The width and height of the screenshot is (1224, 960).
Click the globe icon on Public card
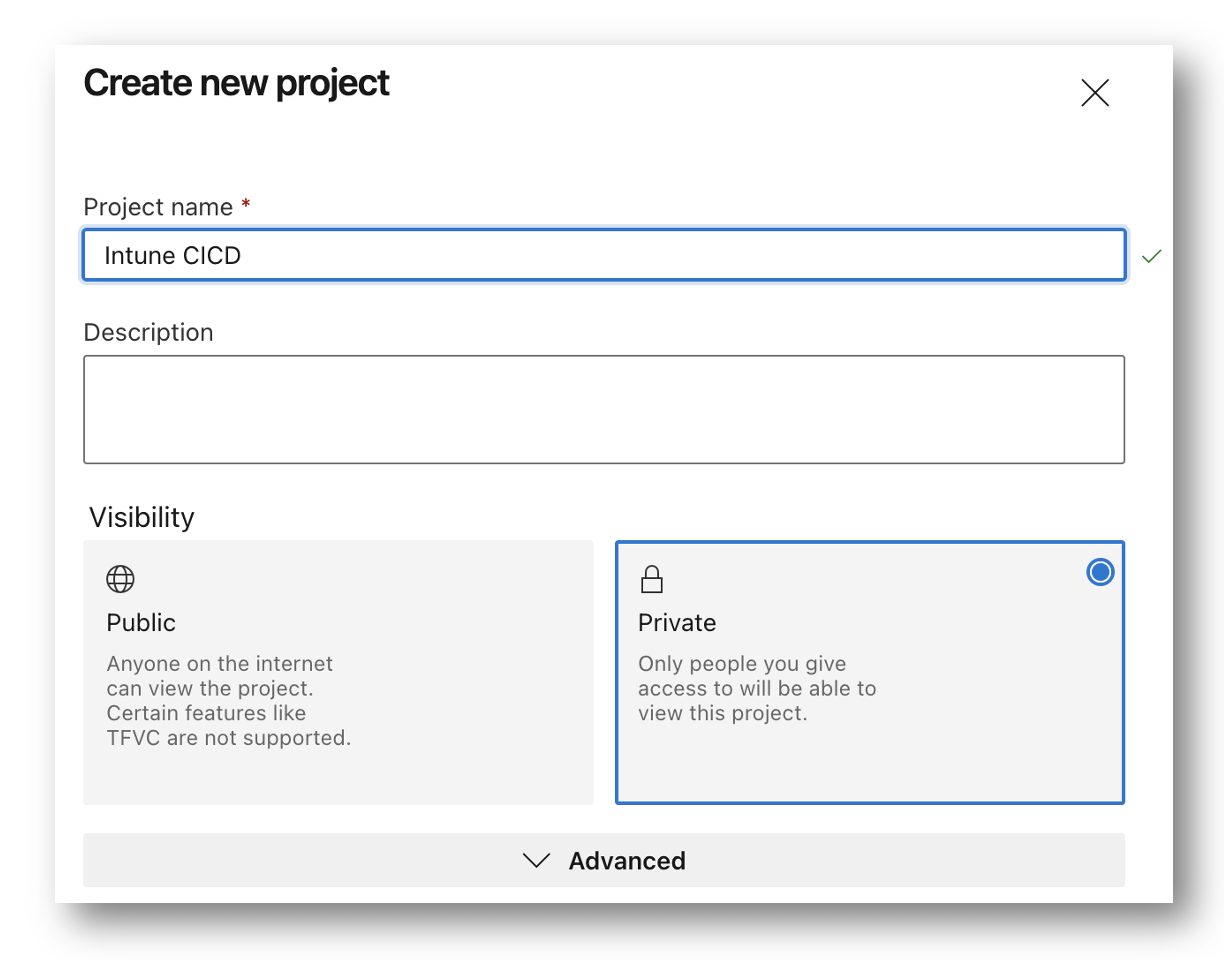tap(120, 578)
